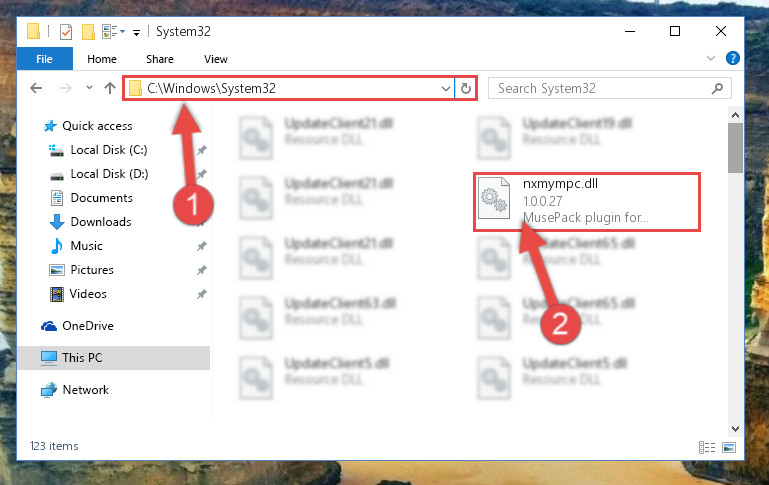Switch to details view icon

(x=707, y=447)
